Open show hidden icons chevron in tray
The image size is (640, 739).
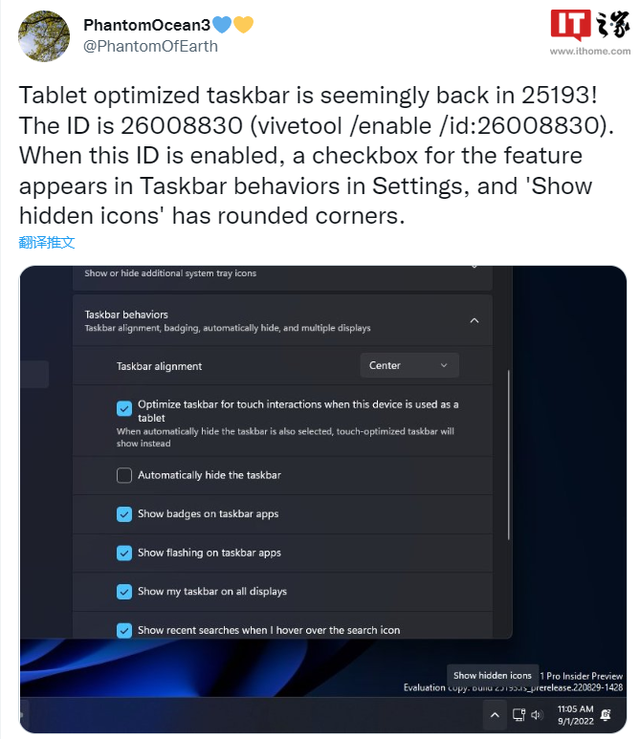pos(495,714)
